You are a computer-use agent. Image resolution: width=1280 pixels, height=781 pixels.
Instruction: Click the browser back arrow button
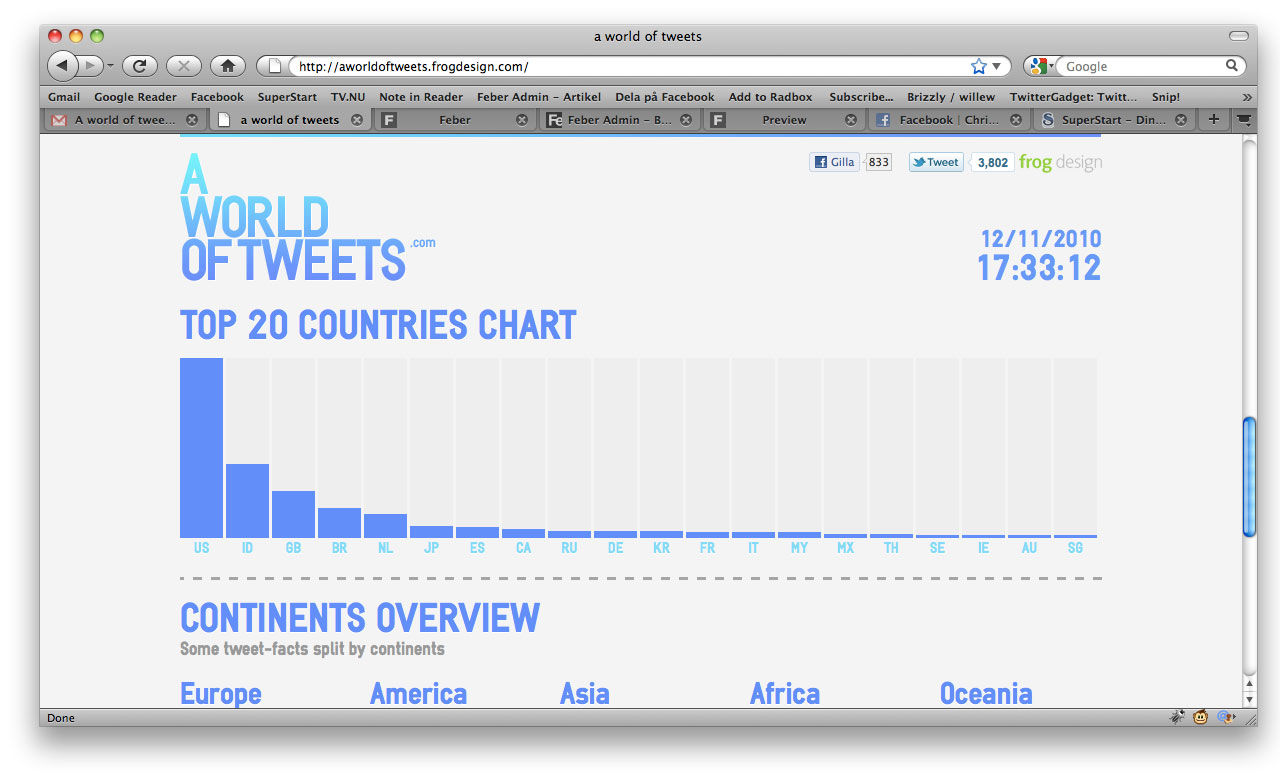point(62,66)
